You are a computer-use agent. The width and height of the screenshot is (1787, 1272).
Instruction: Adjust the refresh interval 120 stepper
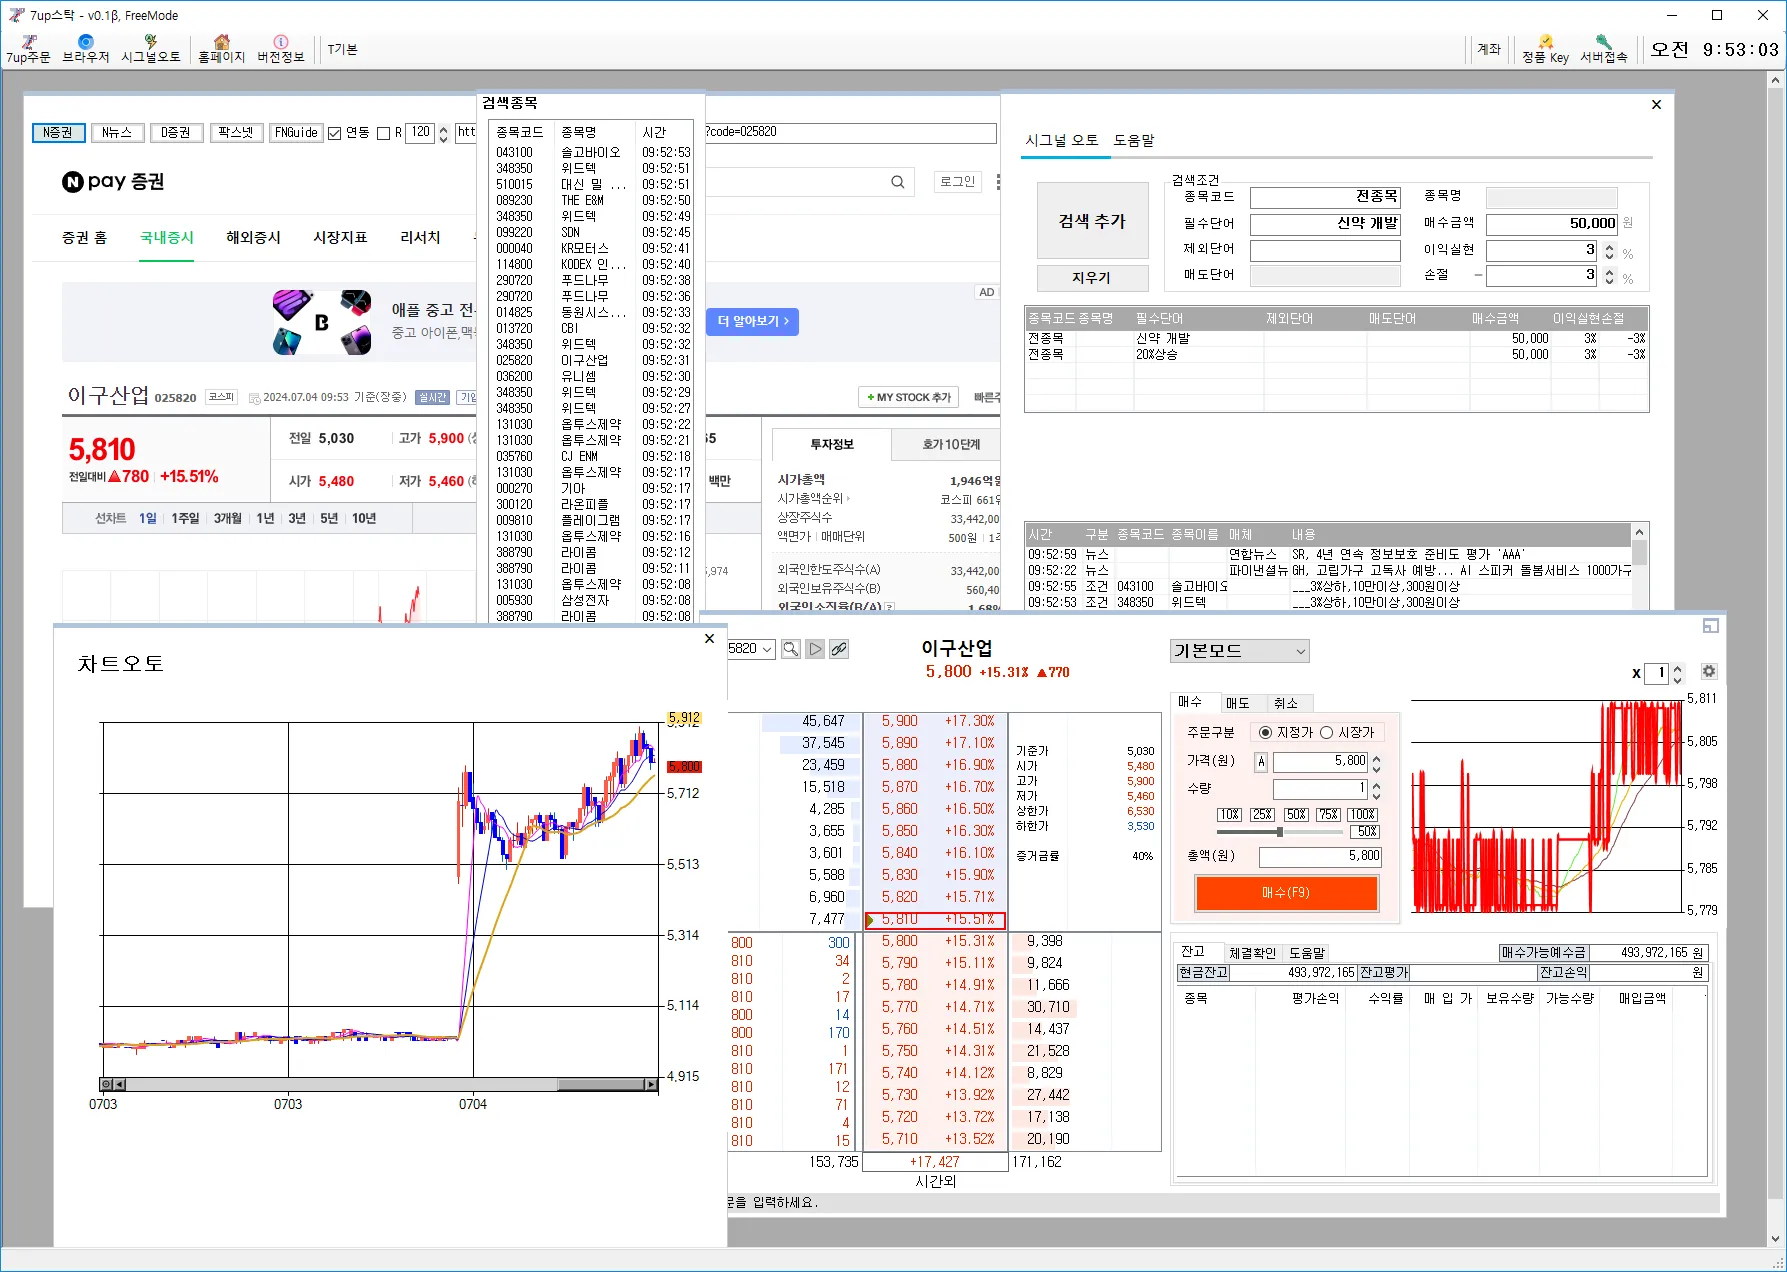click(x=443, y=133)
